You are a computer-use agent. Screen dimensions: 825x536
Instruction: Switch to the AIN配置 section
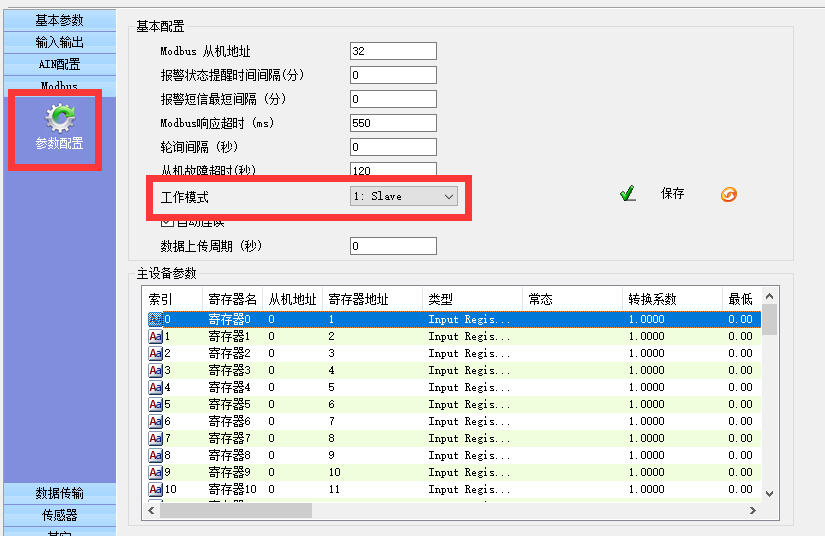tap(59, 64)
